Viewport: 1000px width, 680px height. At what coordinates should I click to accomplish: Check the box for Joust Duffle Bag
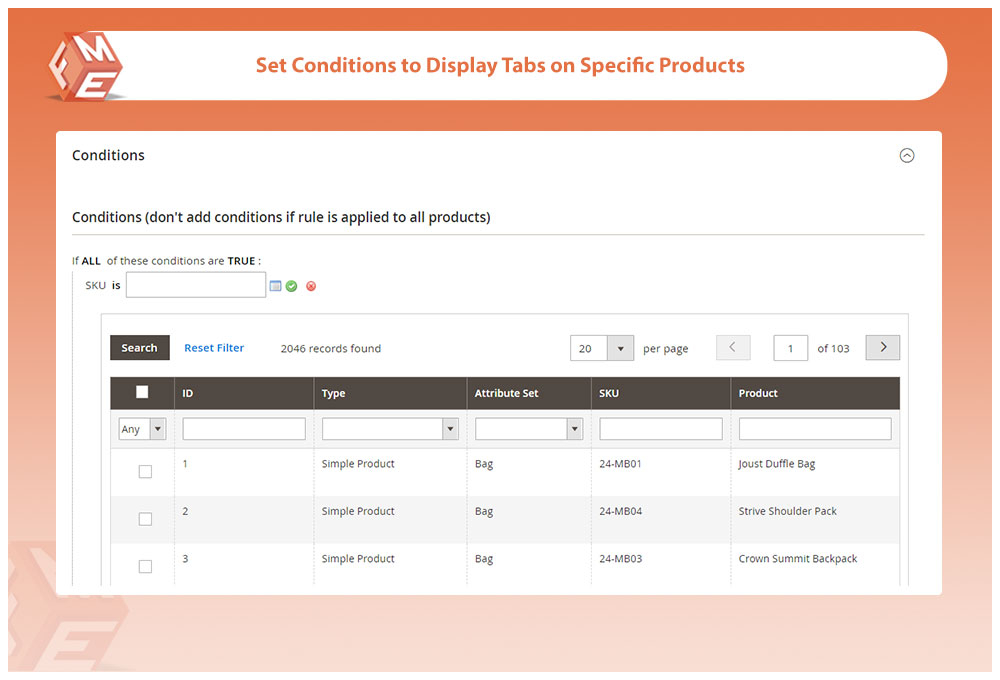[x=145, y=471]
